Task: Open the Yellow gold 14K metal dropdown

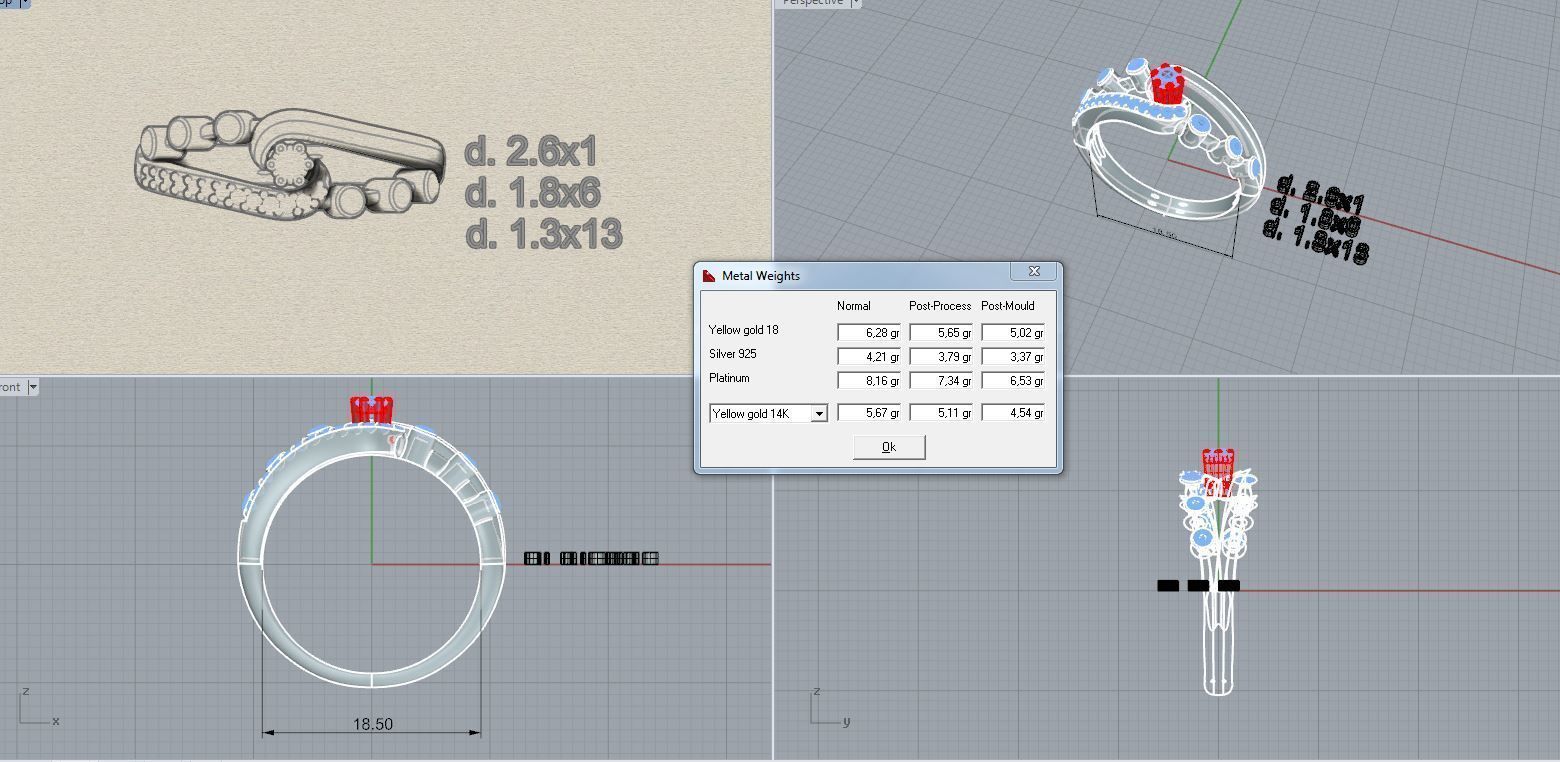Action: pyautogui.click(x=819, y=413)
